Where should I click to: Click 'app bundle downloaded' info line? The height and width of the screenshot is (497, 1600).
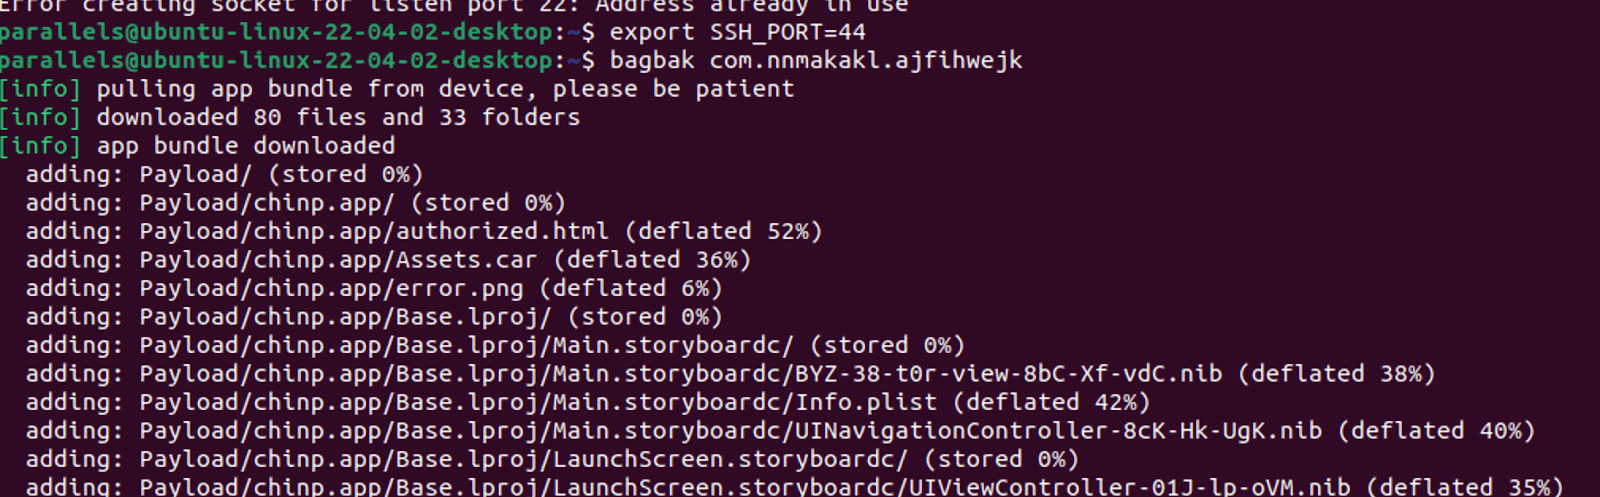(246, 146)
